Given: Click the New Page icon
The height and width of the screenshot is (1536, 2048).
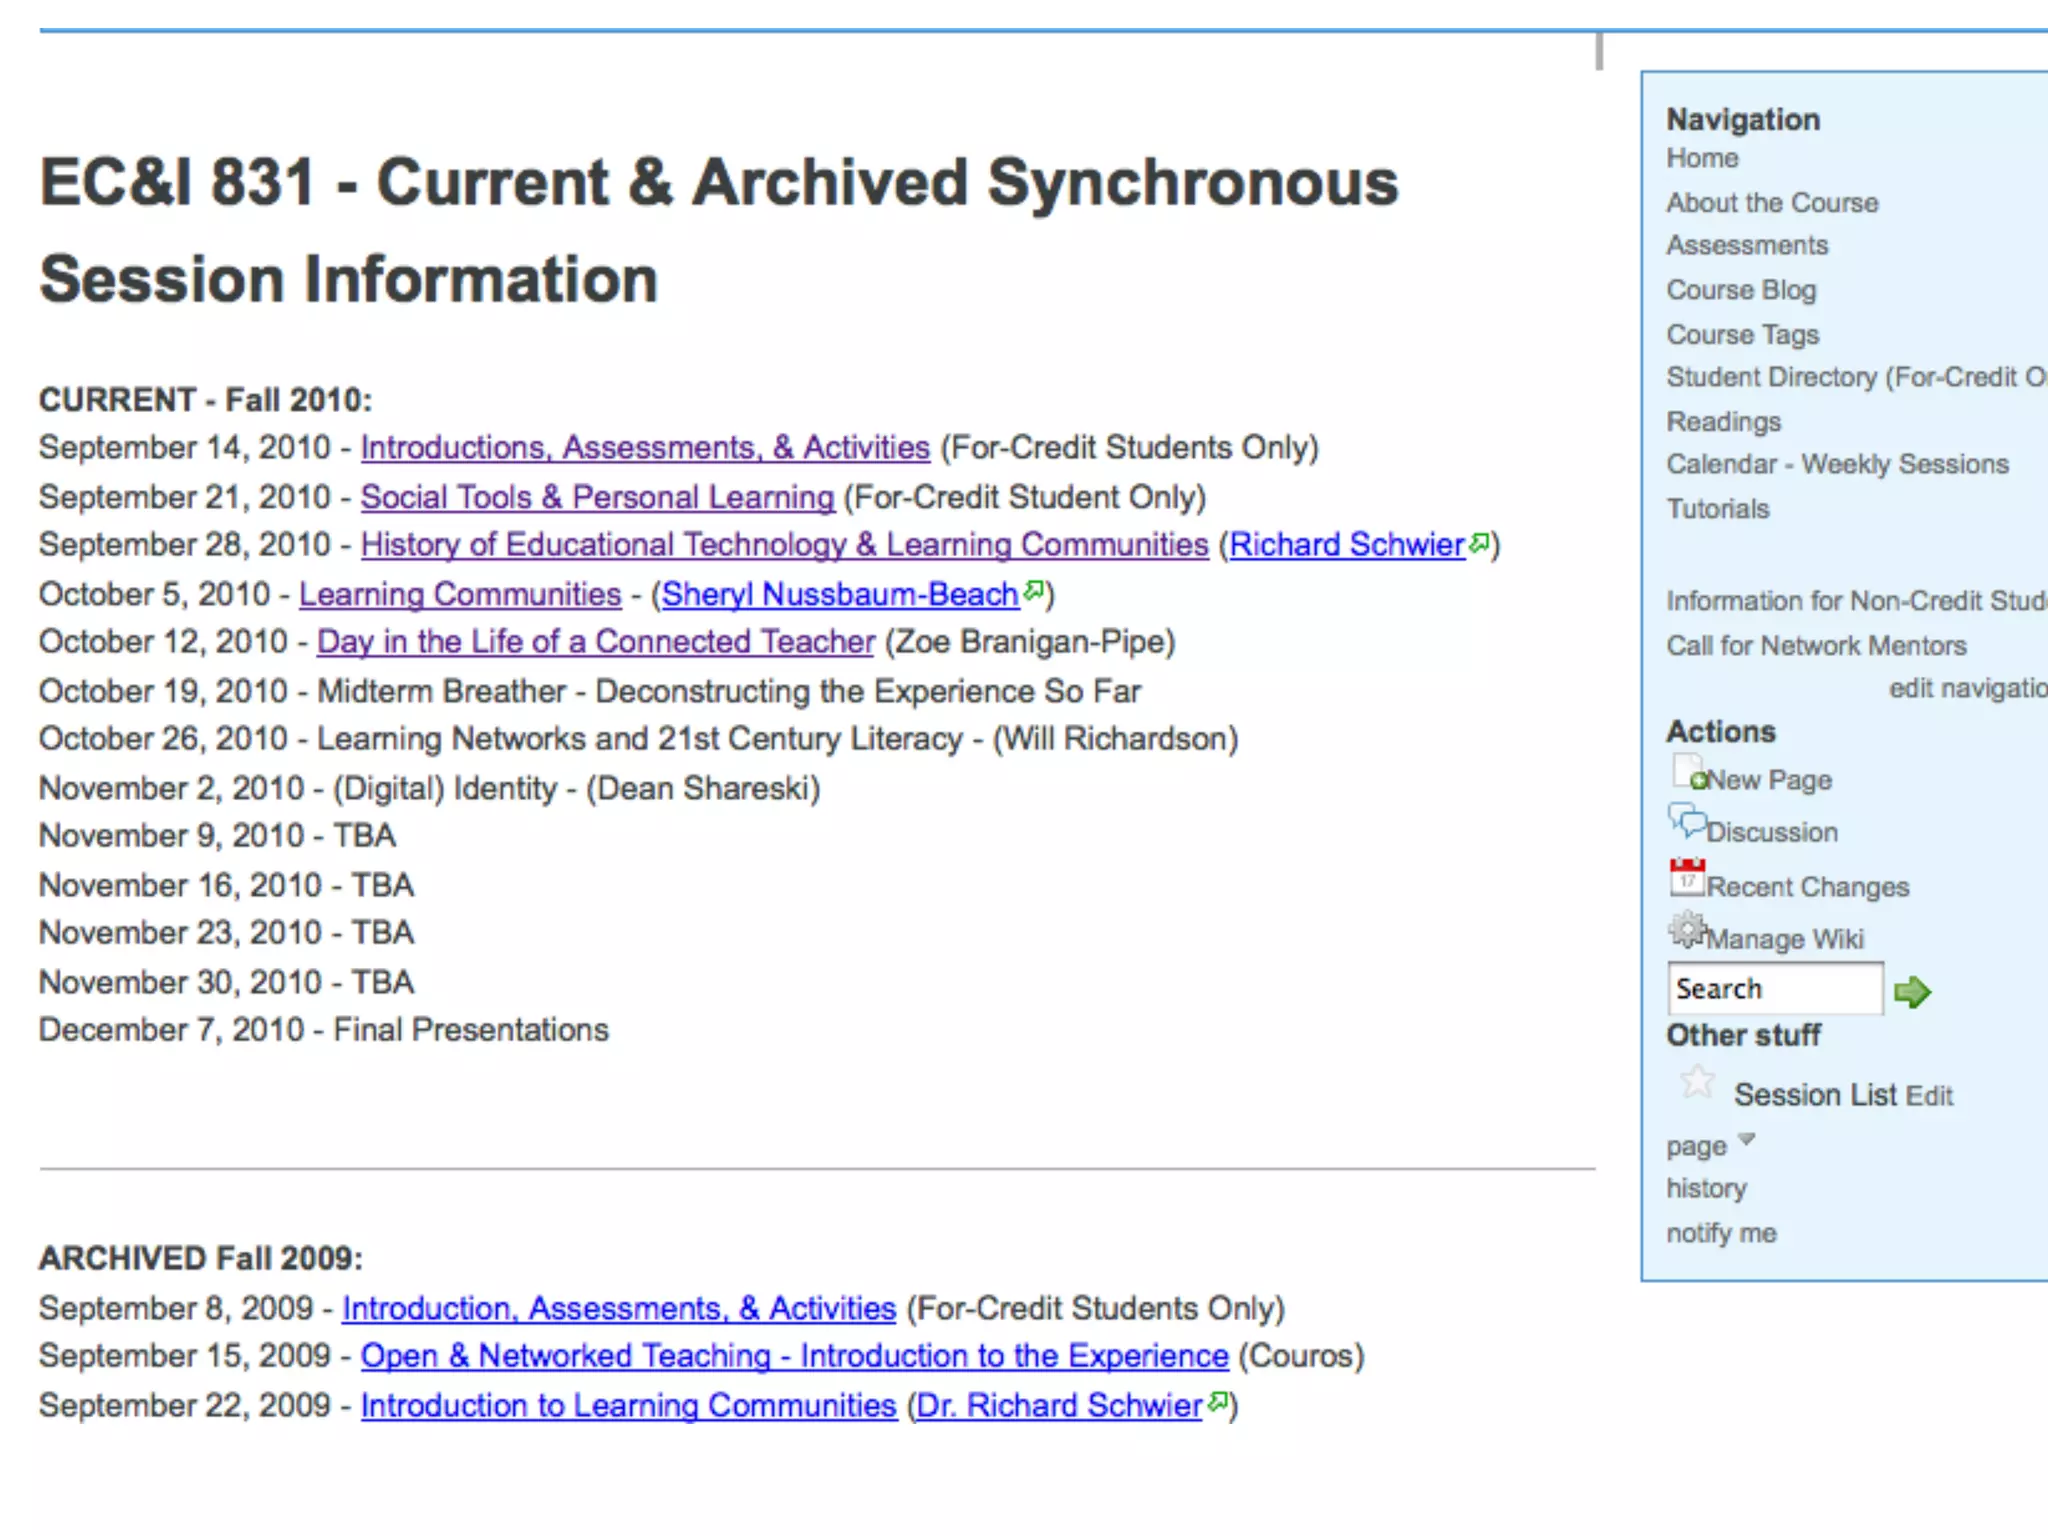Looking at the screenshot, I should (x=1688, y=773).
